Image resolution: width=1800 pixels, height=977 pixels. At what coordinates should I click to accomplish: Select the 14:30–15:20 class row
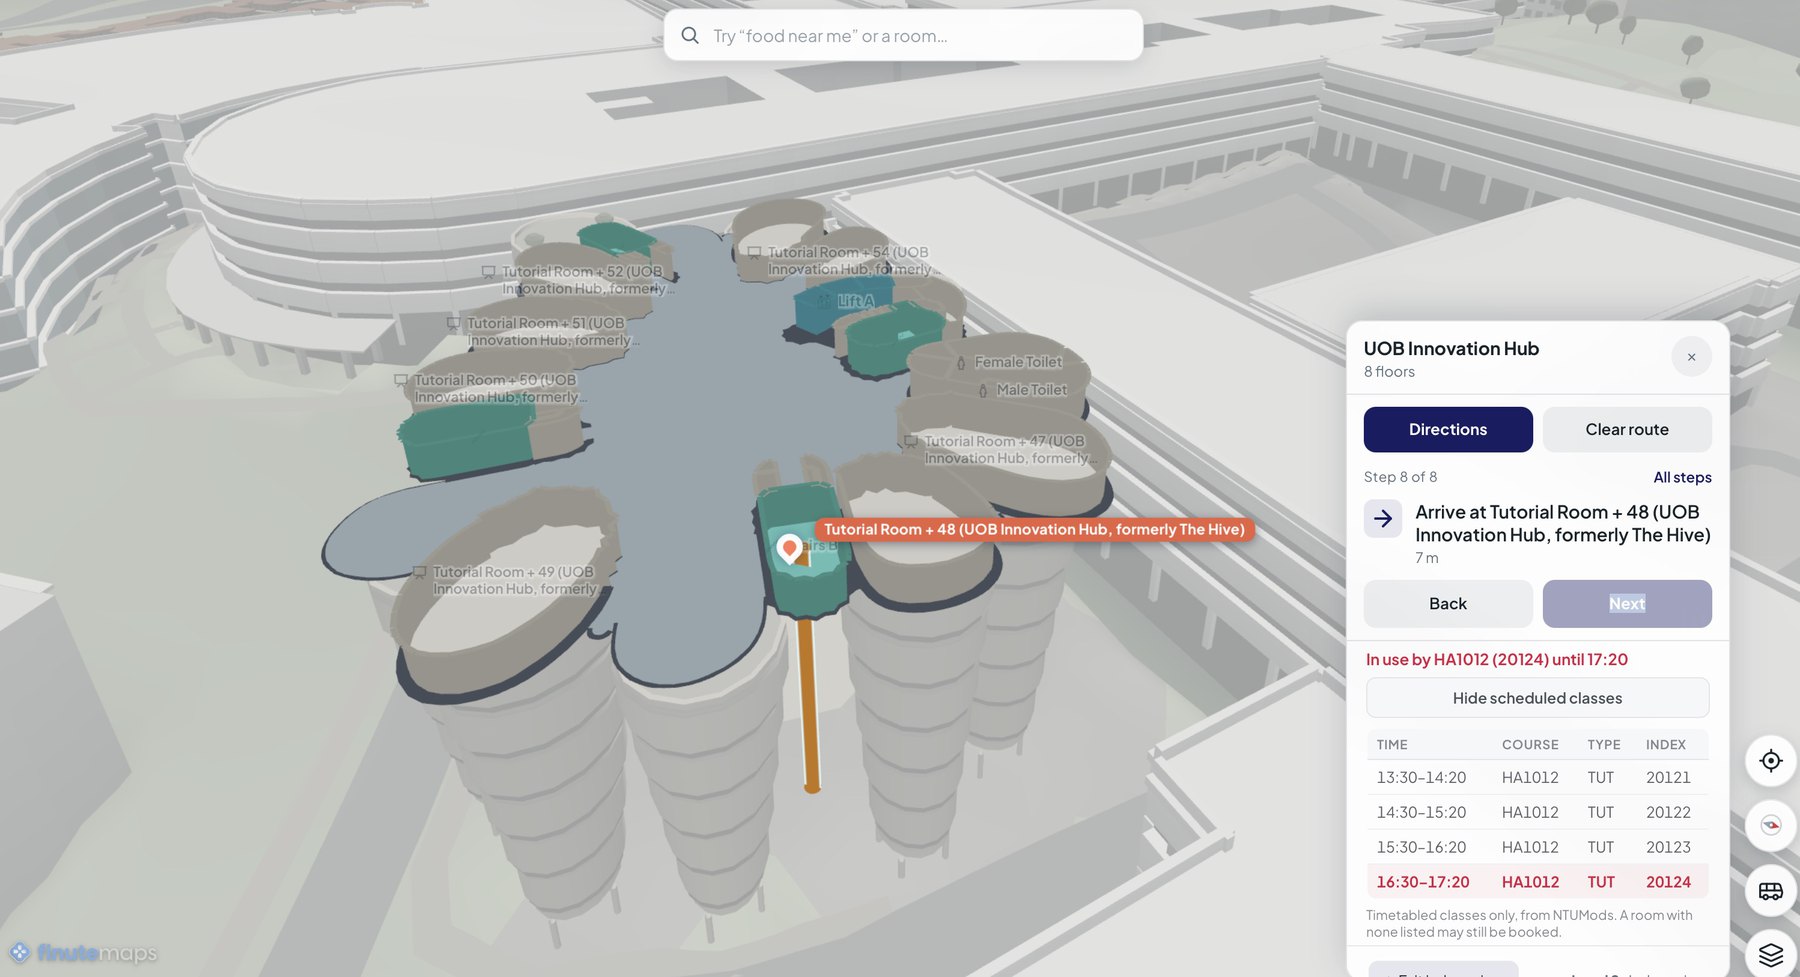click(x=1537, y=812)
